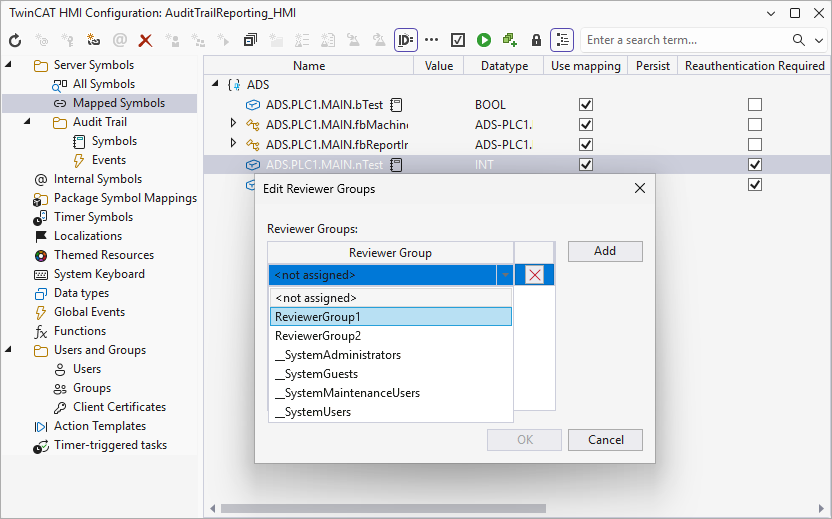Select __SystemUsers group option

391,412
